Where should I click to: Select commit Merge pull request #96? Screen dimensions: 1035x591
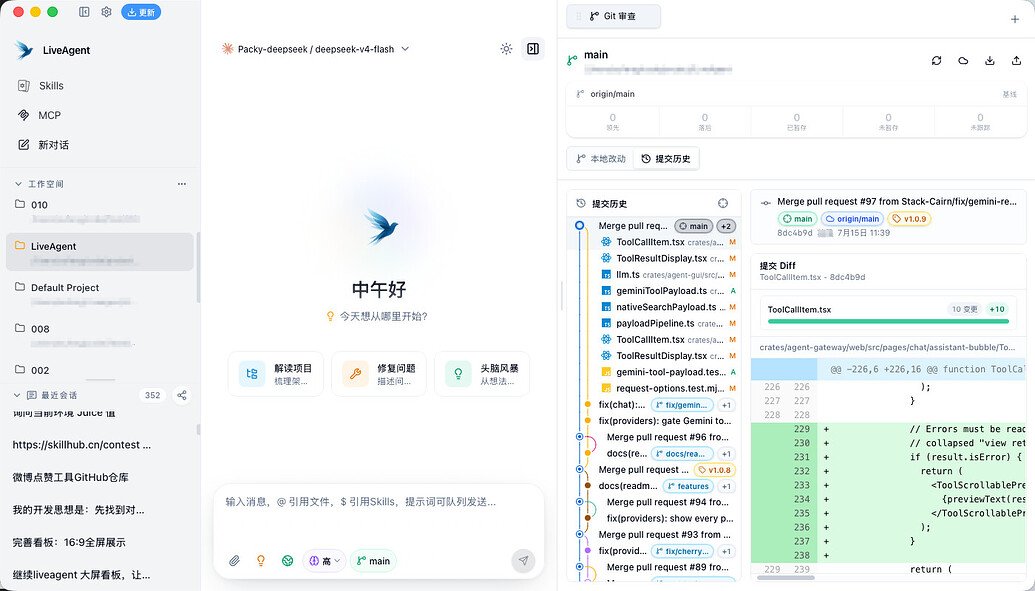(667, 437)
